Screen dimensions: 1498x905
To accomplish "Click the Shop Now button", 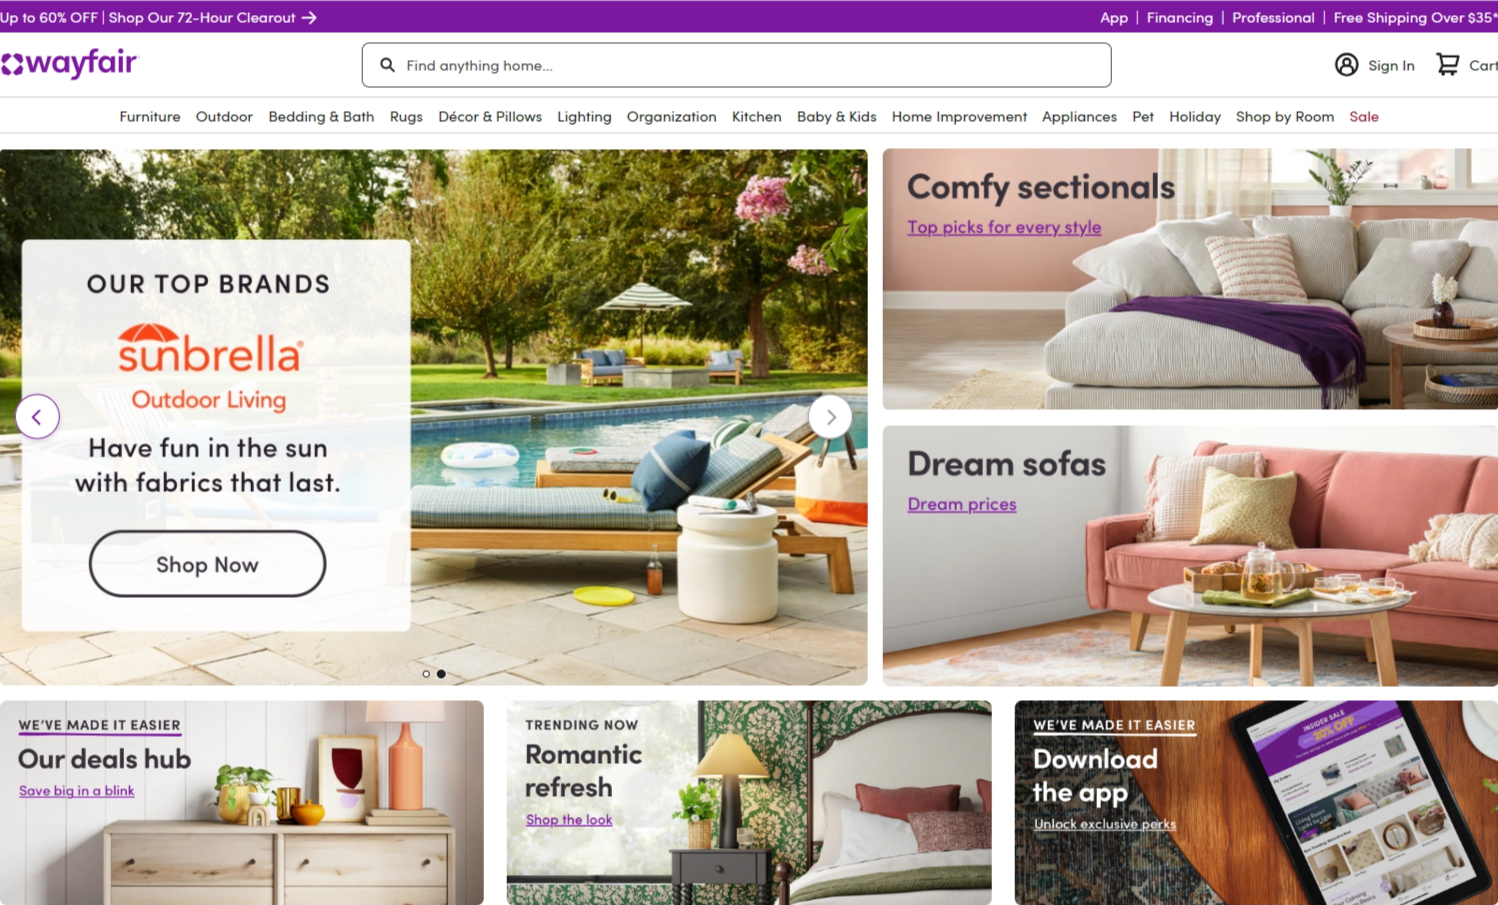I will 207,564.
